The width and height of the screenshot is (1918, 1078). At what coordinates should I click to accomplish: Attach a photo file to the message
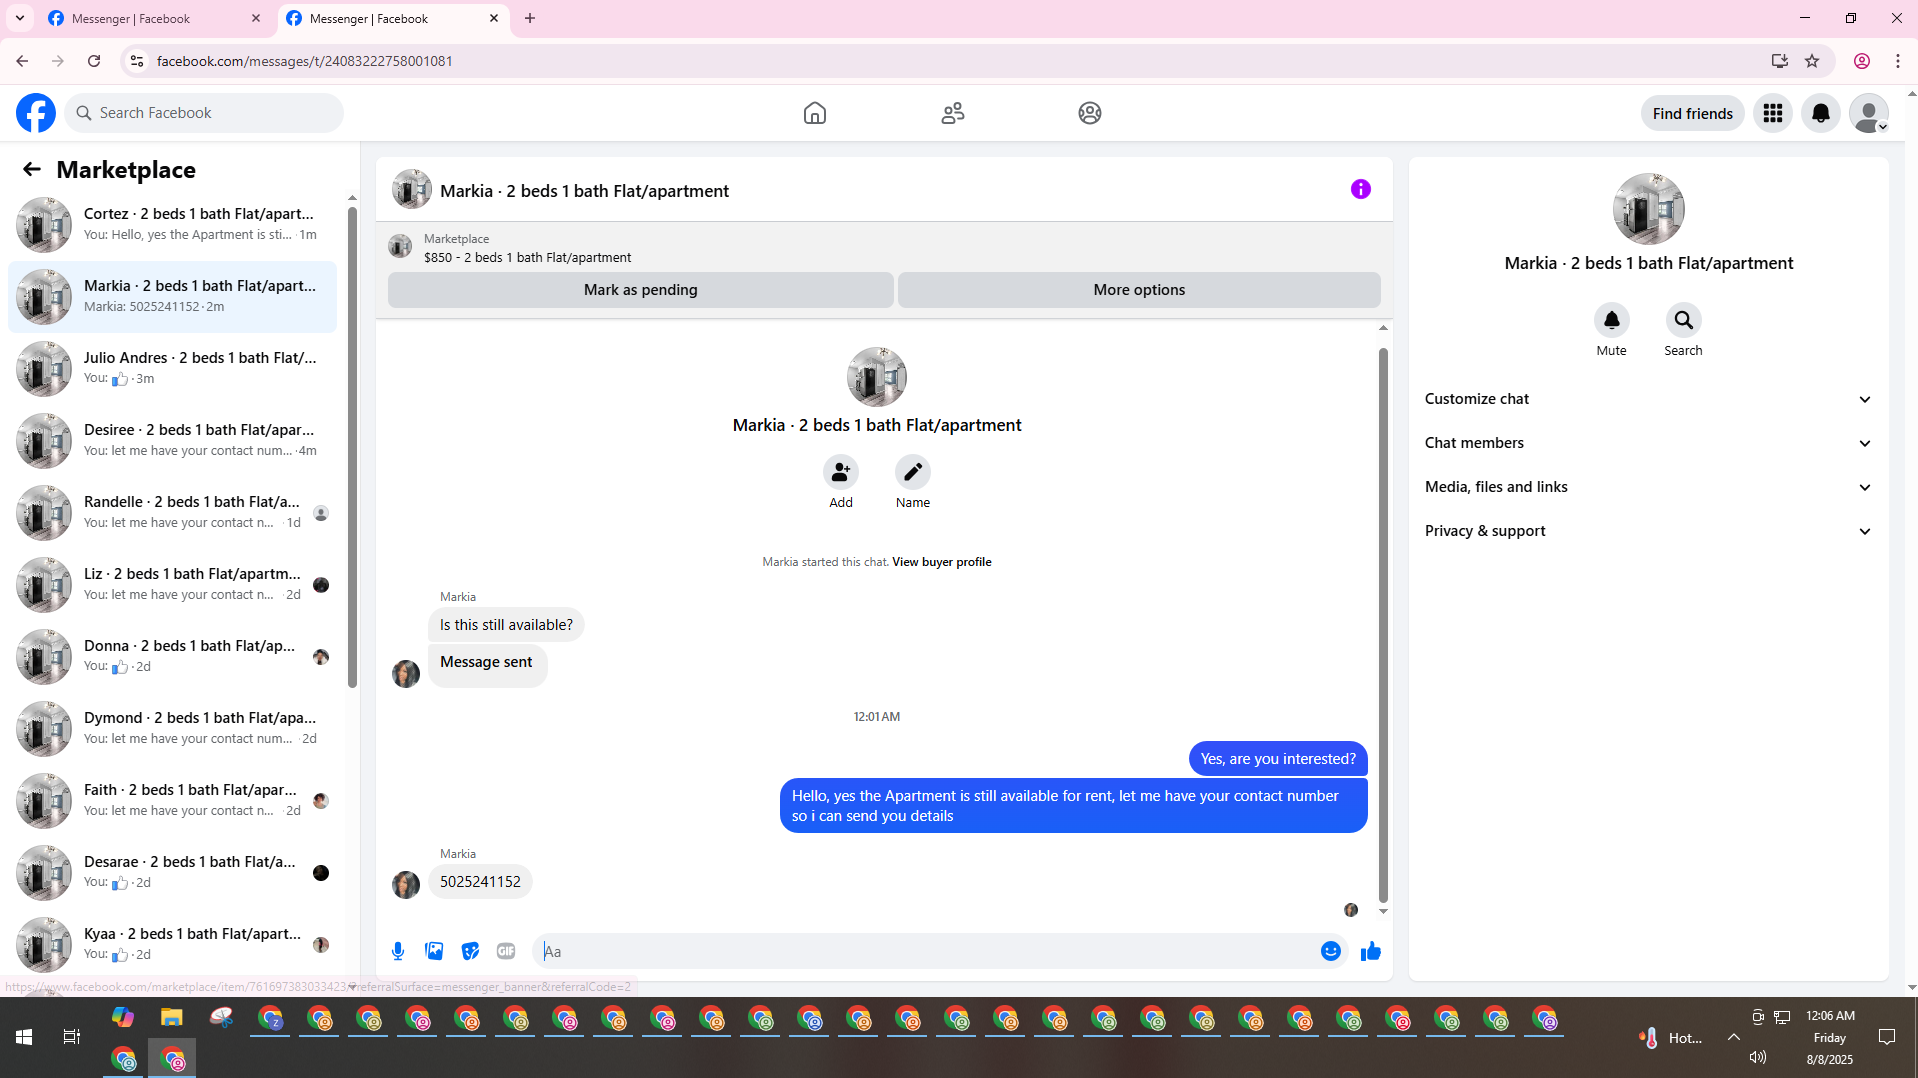pyautogui.click(x=434, y=951)
